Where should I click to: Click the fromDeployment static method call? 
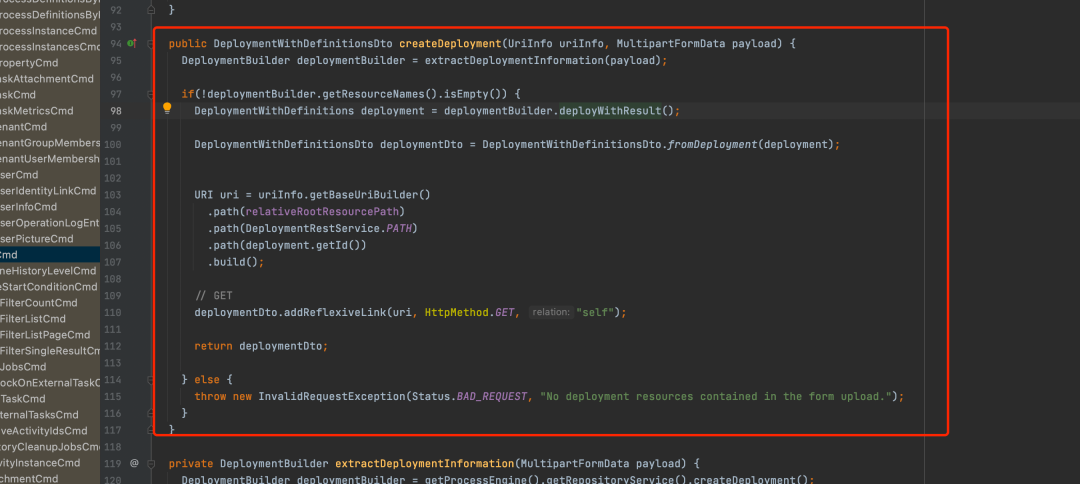pyautogui.click(x=712, y=145)
